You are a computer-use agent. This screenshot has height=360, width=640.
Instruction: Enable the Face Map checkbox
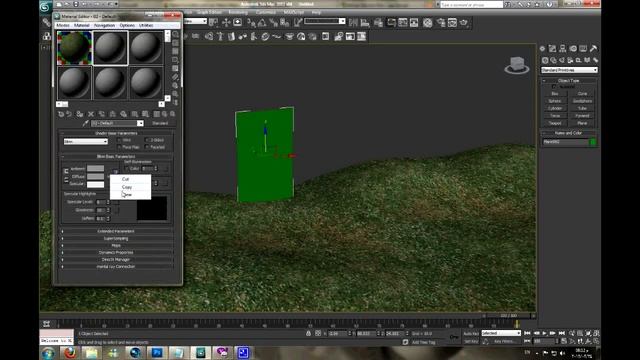(x=119, y=147)
